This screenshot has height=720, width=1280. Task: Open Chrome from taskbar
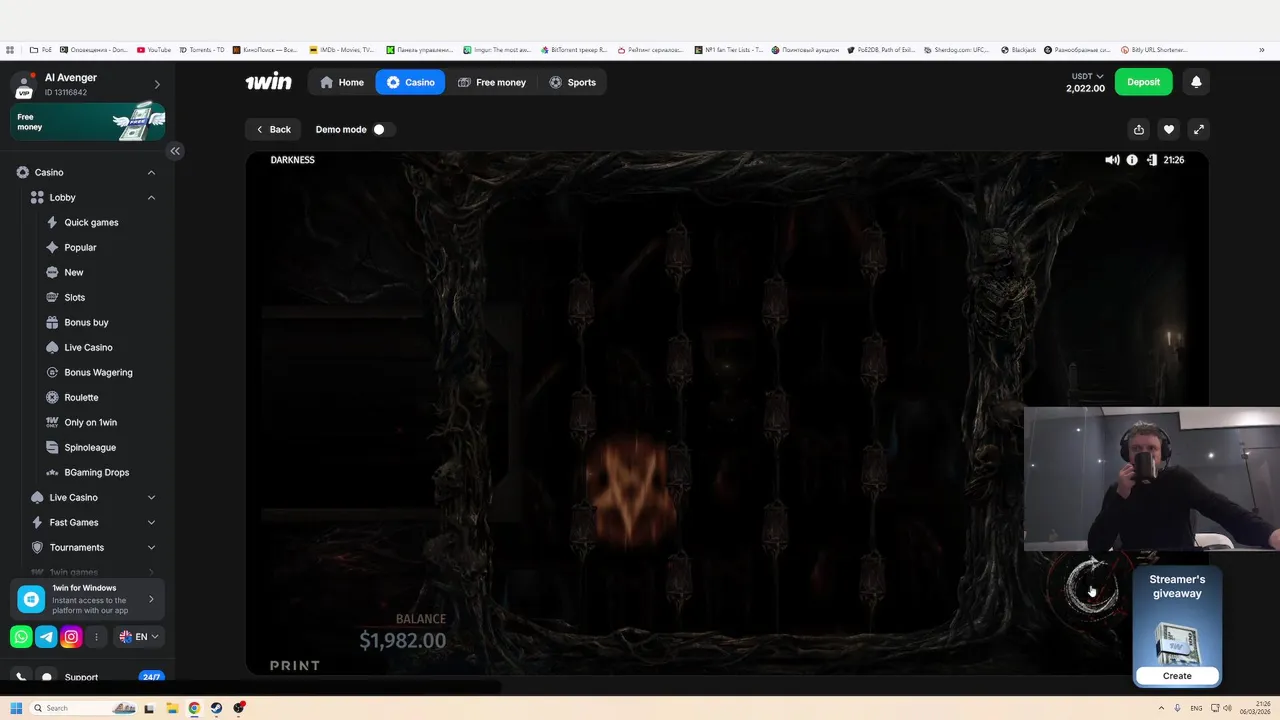(x=194, y=708)
